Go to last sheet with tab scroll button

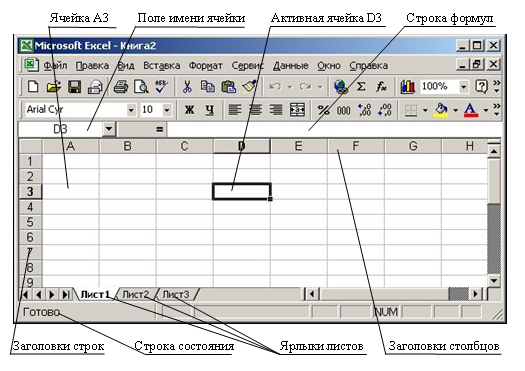pyautogui.click(x=66, y=294)
